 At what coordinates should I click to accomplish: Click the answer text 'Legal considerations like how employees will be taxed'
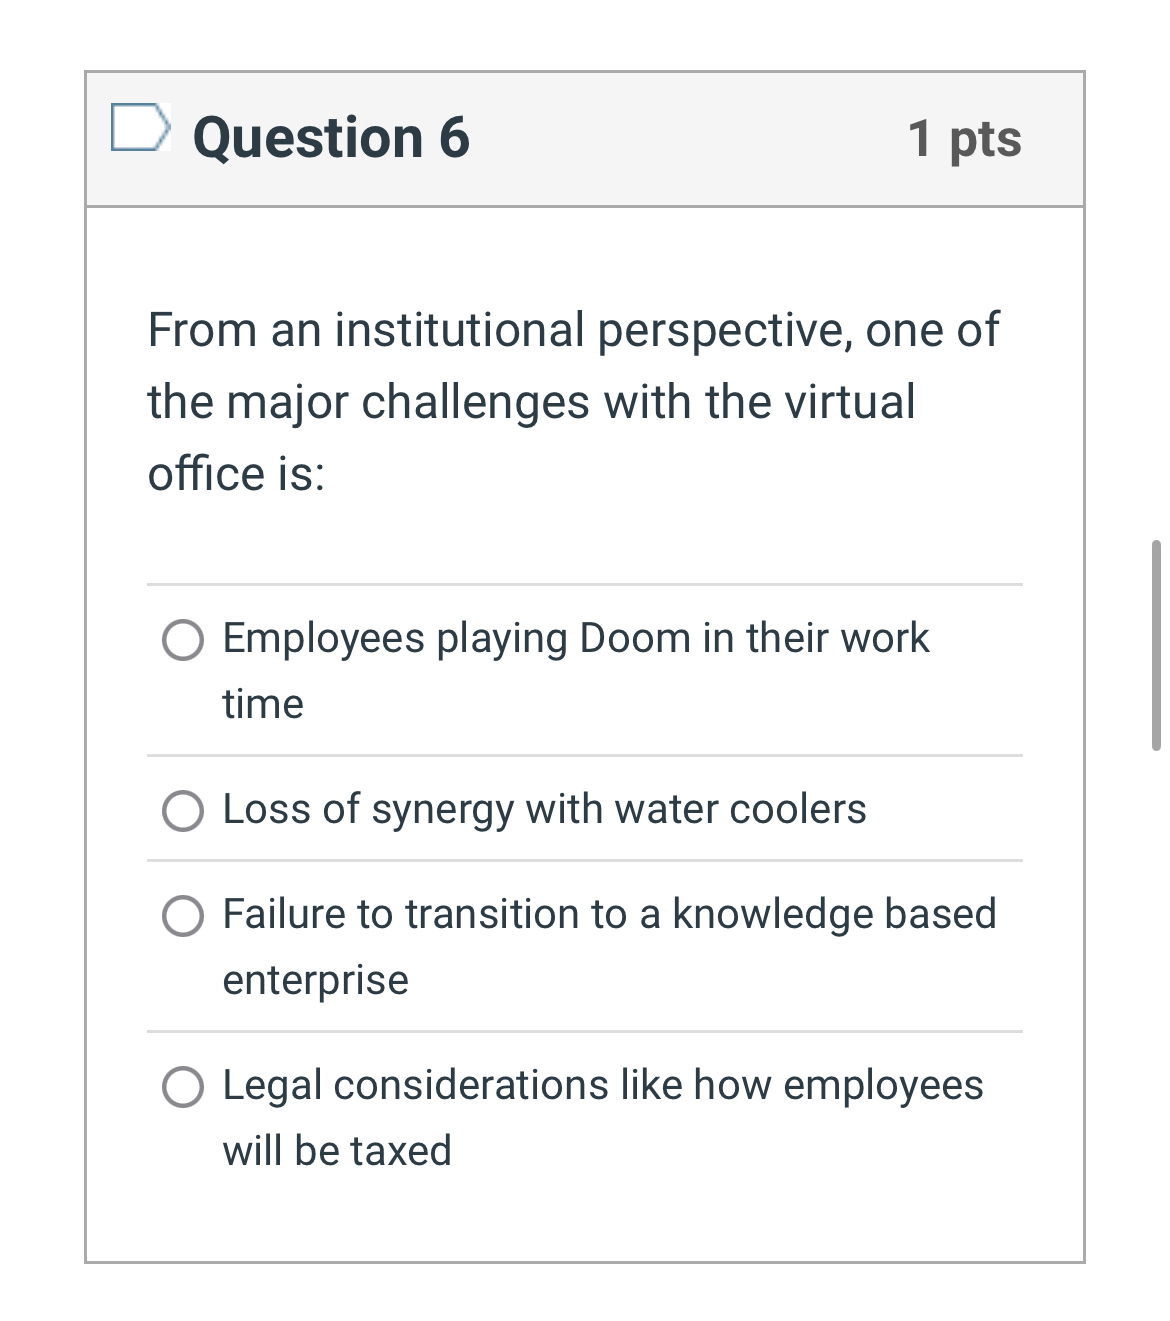[602, 1086]
